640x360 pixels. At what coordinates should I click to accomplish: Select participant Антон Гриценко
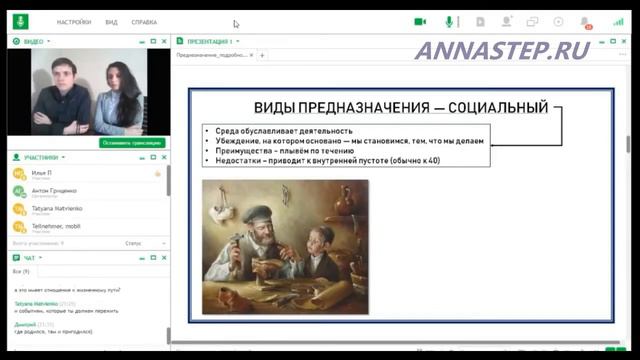click(87, 192)
